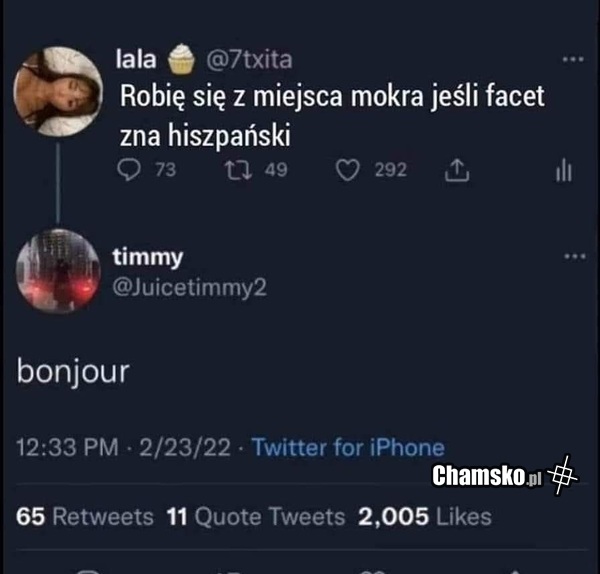Open timmy's profile avatar
This screenshot has height=574, width=600.
pos(58,271)
